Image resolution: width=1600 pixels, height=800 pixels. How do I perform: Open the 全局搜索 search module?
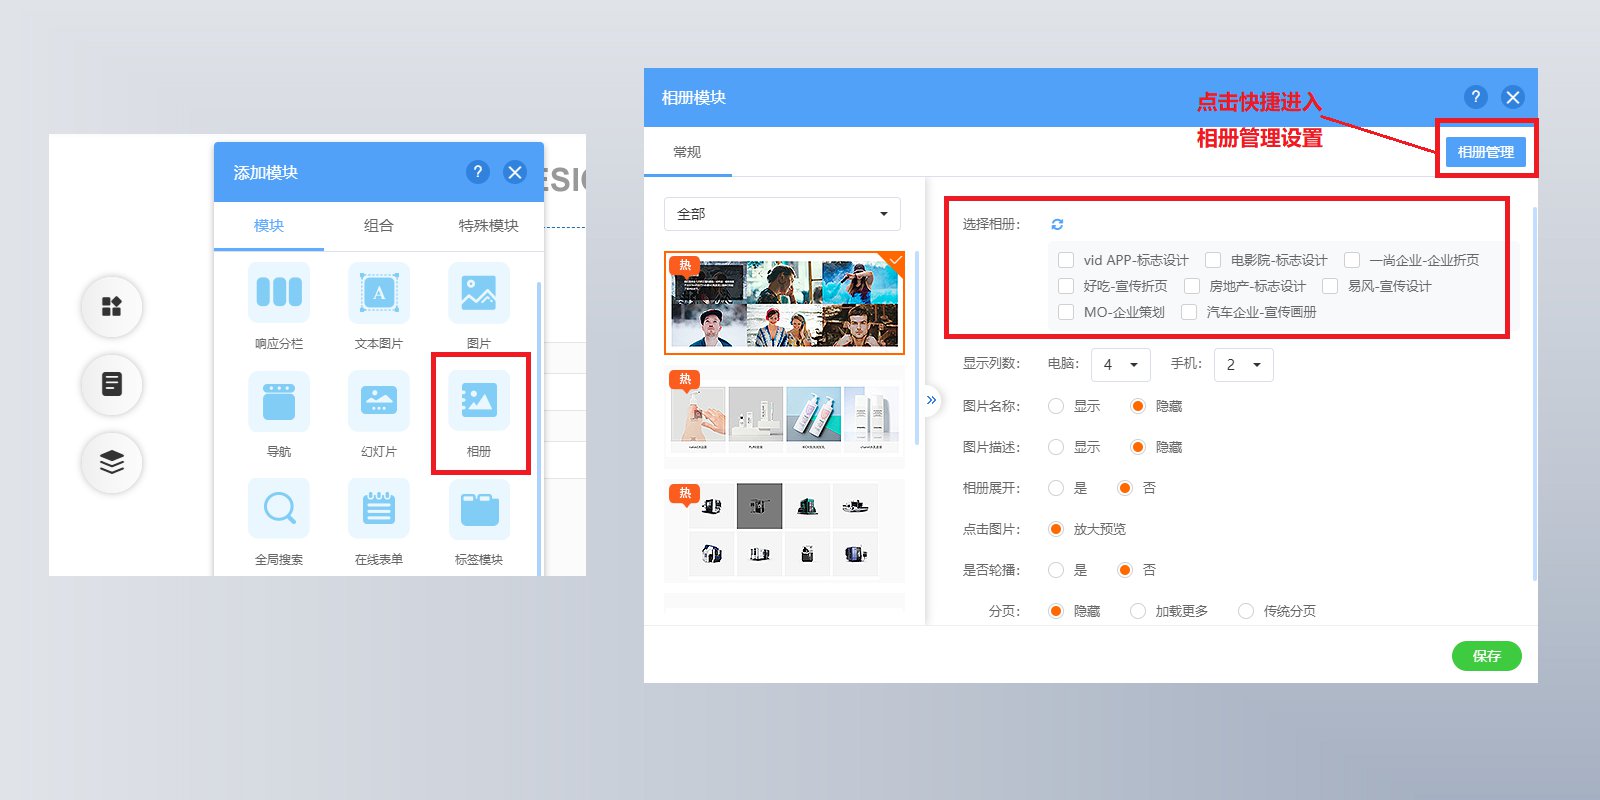279,509
